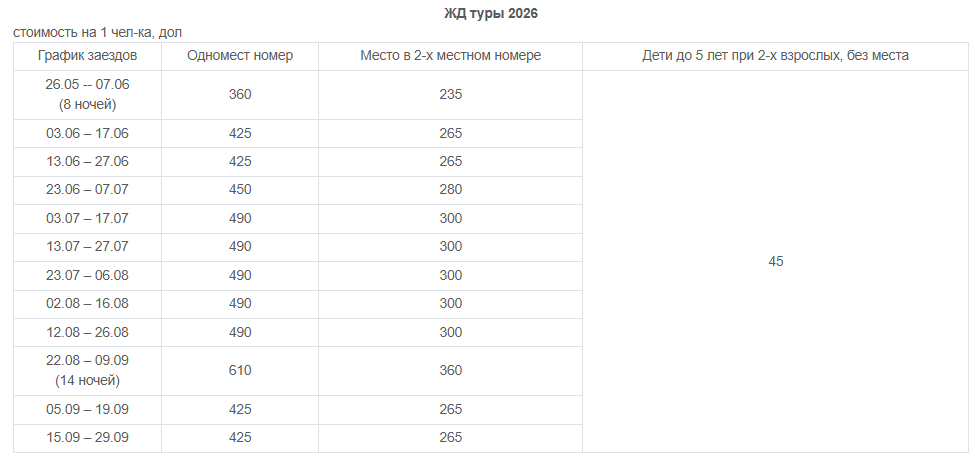
Task: Click the single room price 450
Action: [240, 190]
